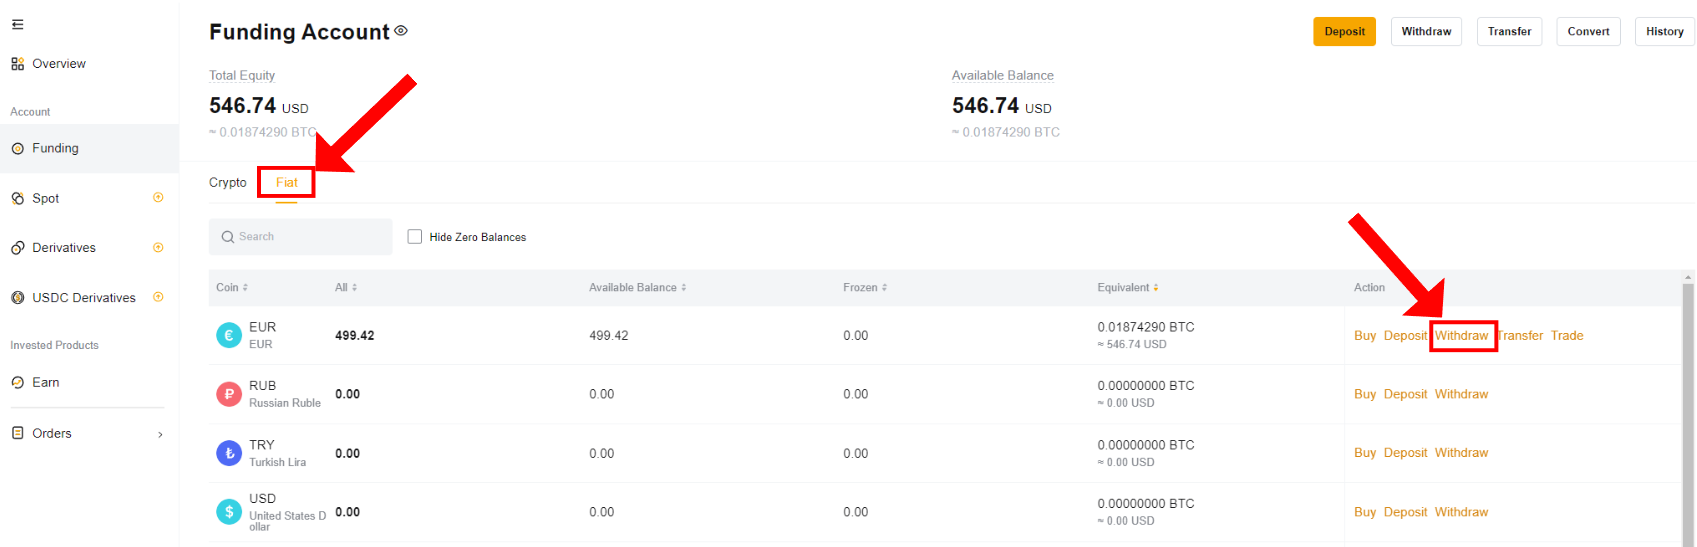Select the Turkish Lira coin icon
This screenshot has height=547, width=1697.
point(229,453)
